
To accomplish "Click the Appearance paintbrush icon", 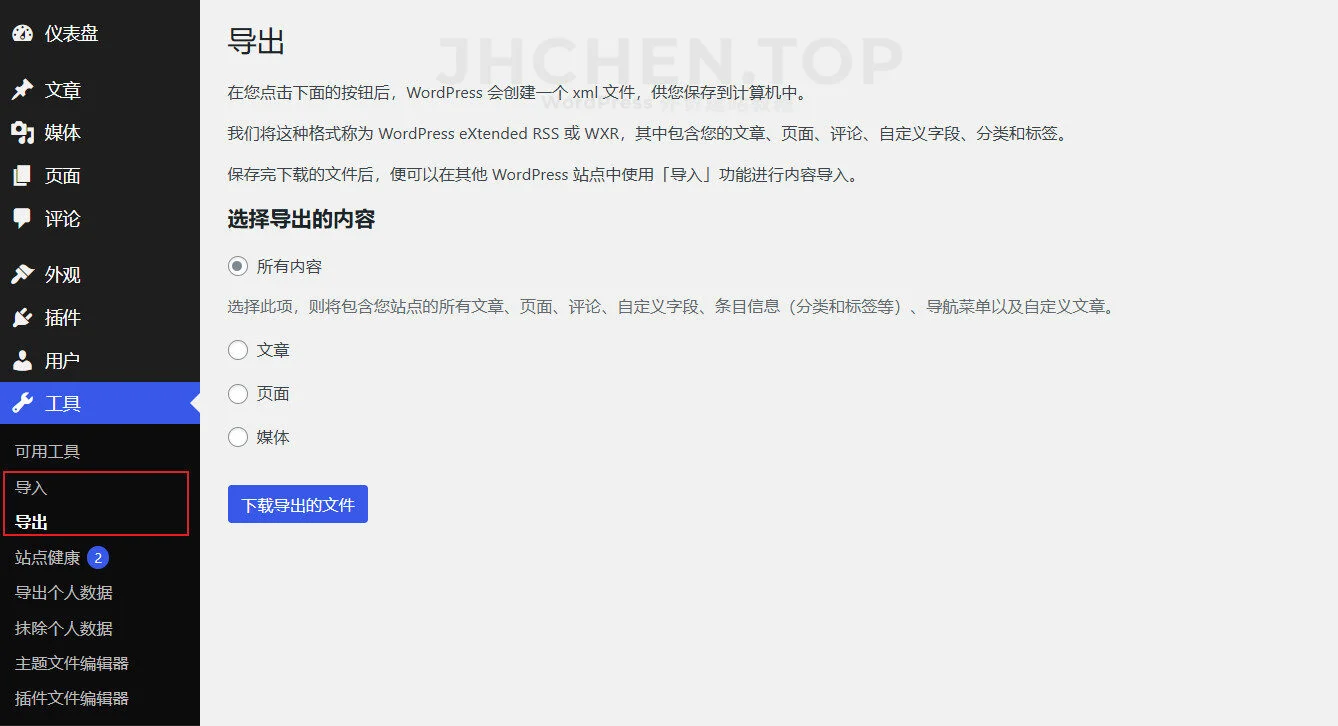I will pos(22,274).
